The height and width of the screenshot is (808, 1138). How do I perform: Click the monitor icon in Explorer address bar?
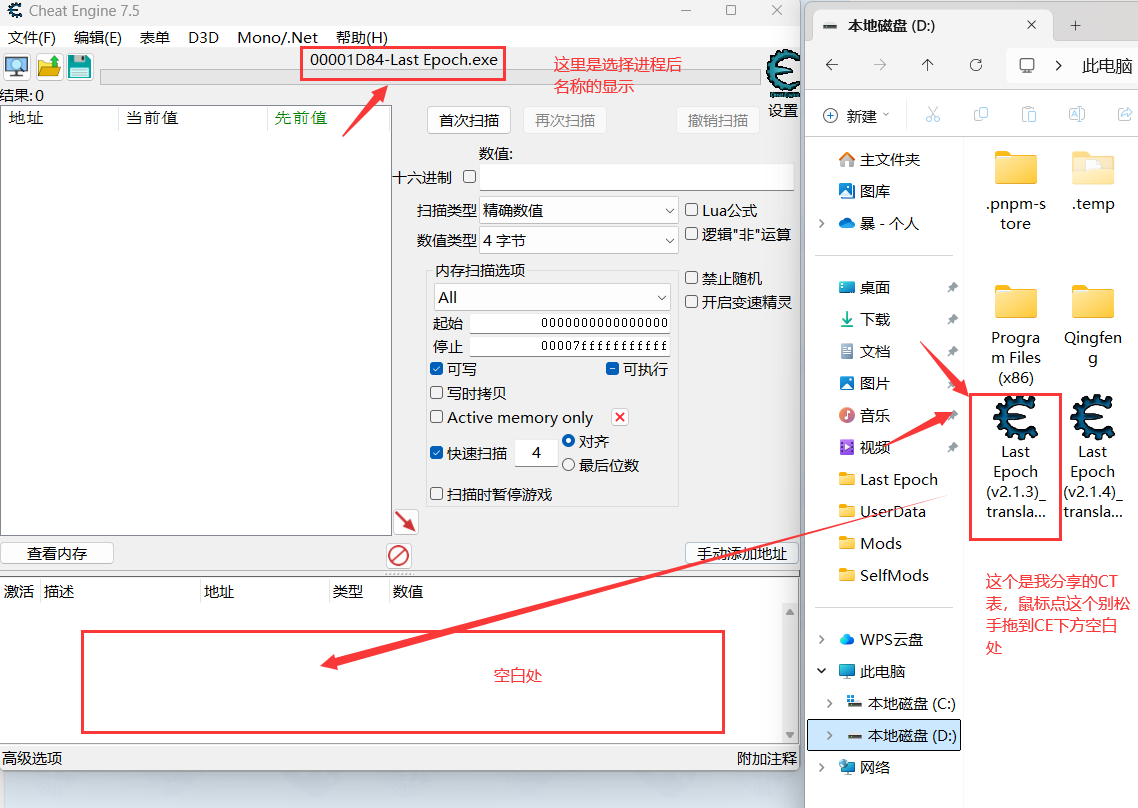(x=1027, y=65)
